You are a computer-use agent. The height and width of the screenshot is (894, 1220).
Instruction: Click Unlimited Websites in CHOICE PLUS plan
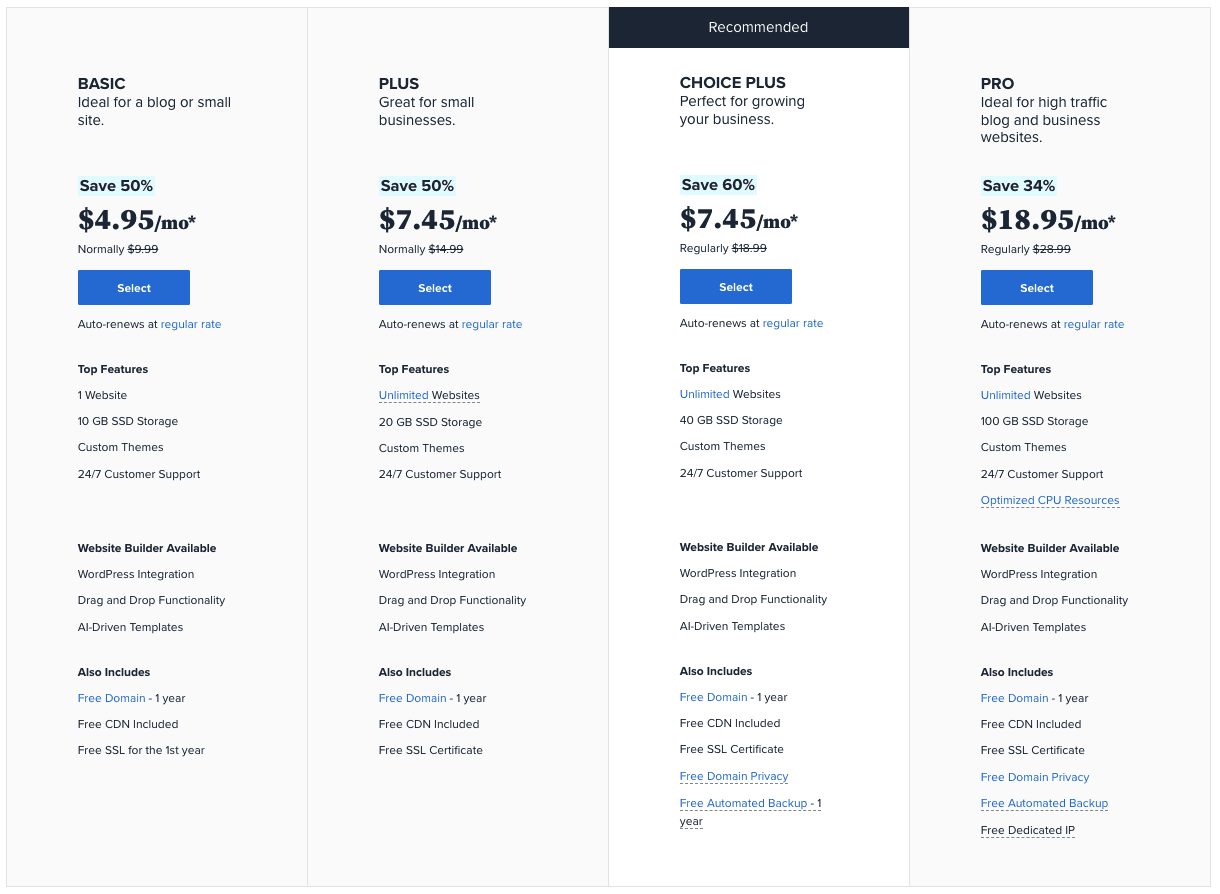point(730,395)
